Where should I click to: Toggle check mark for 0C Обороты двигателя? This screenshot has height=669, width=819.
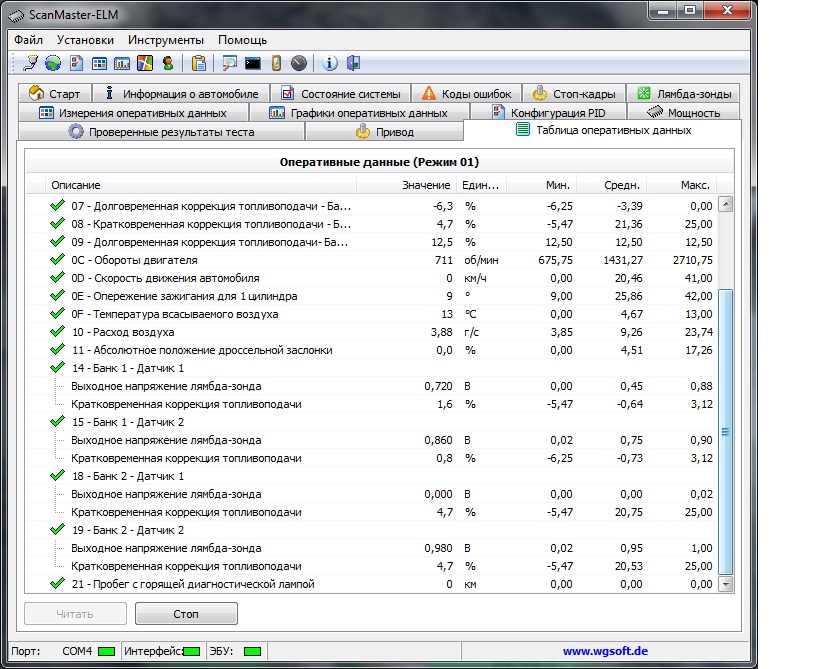point(57,260)
